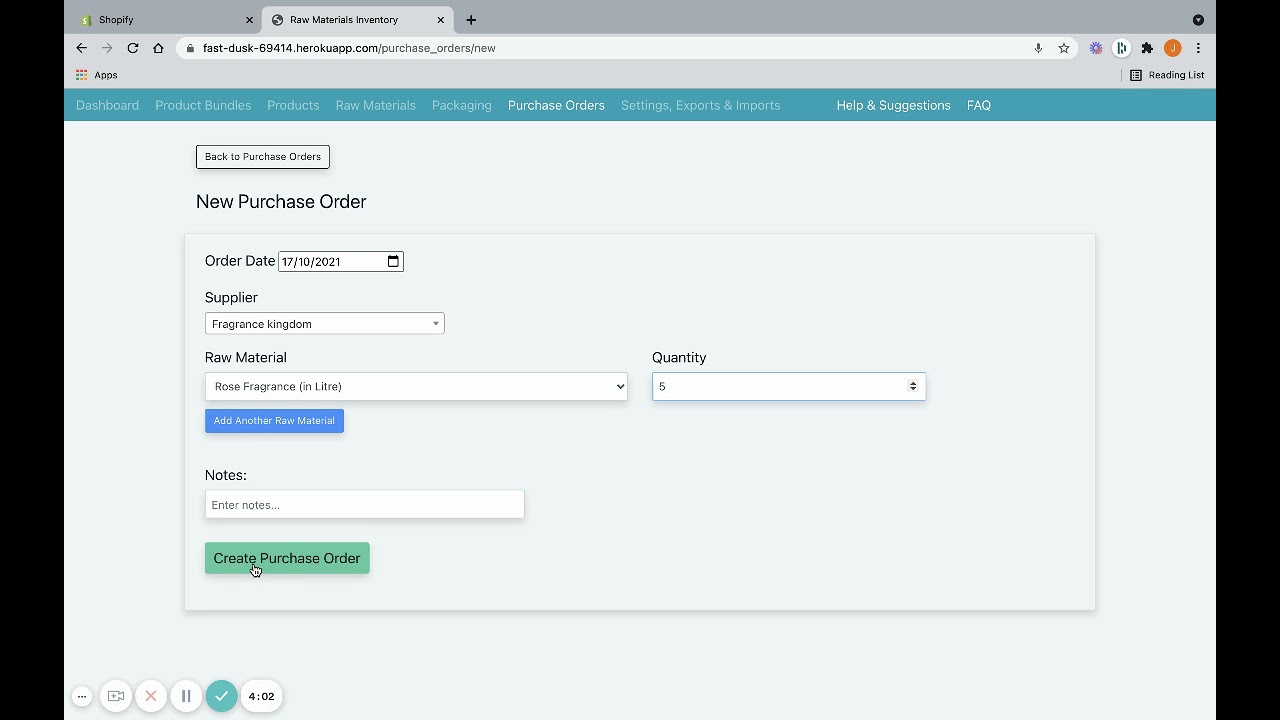Go to home page icon
The width and height of the screenshot is (1280, 720).
[158, 48]
